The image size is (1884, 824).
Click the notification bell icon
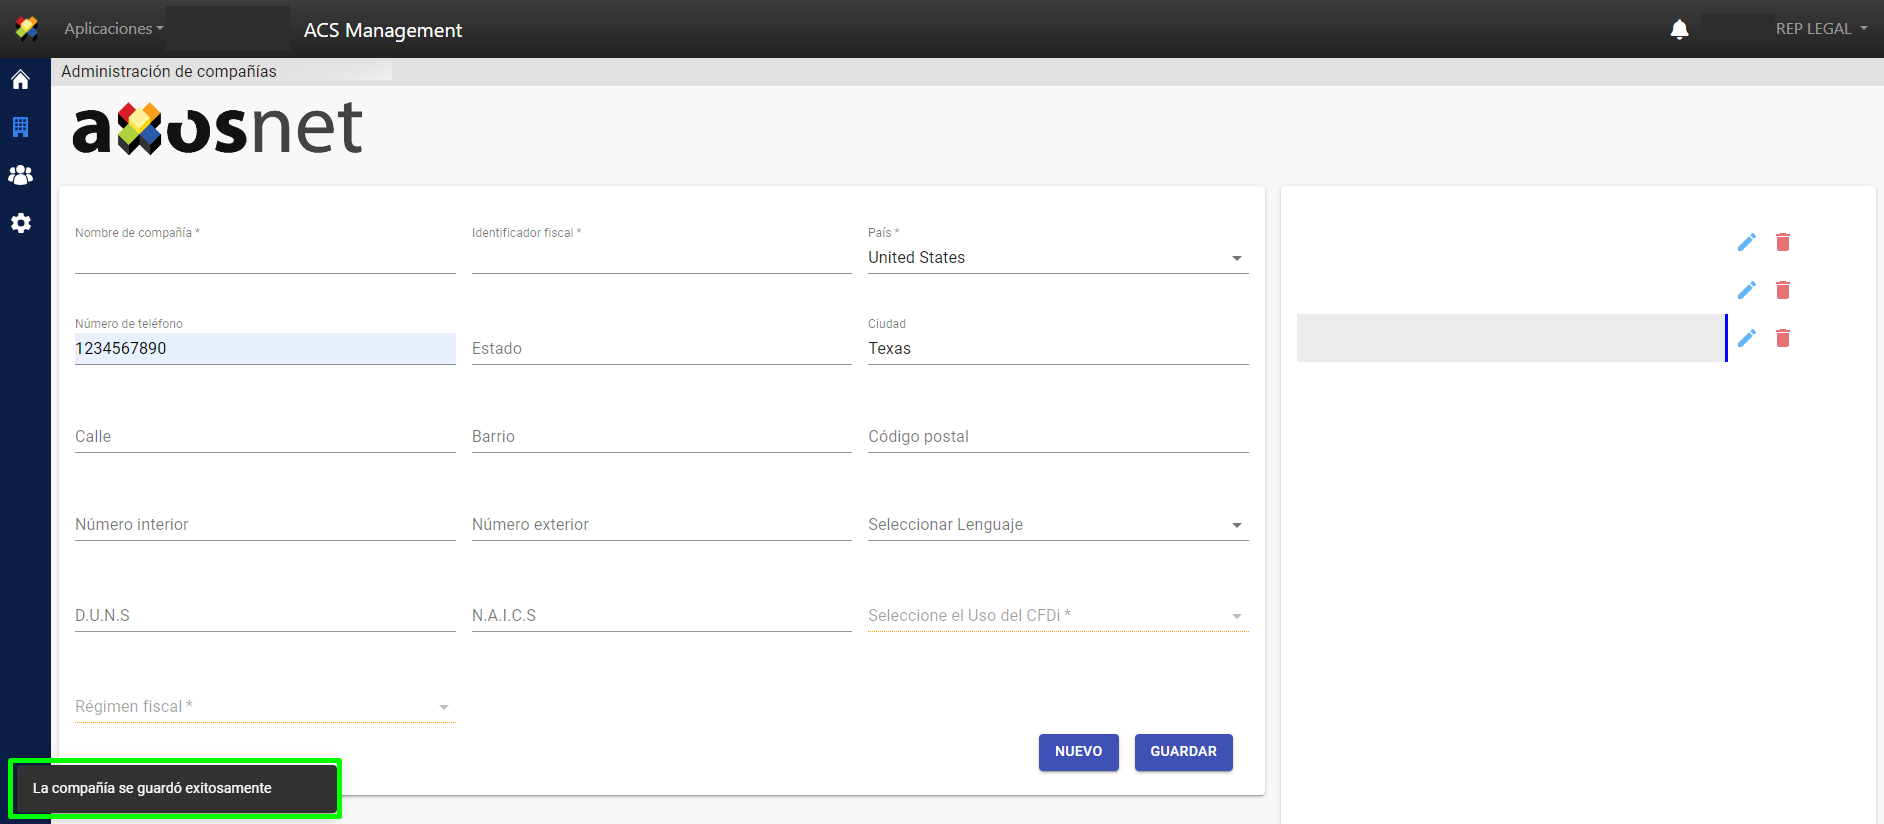(1679, 29)
